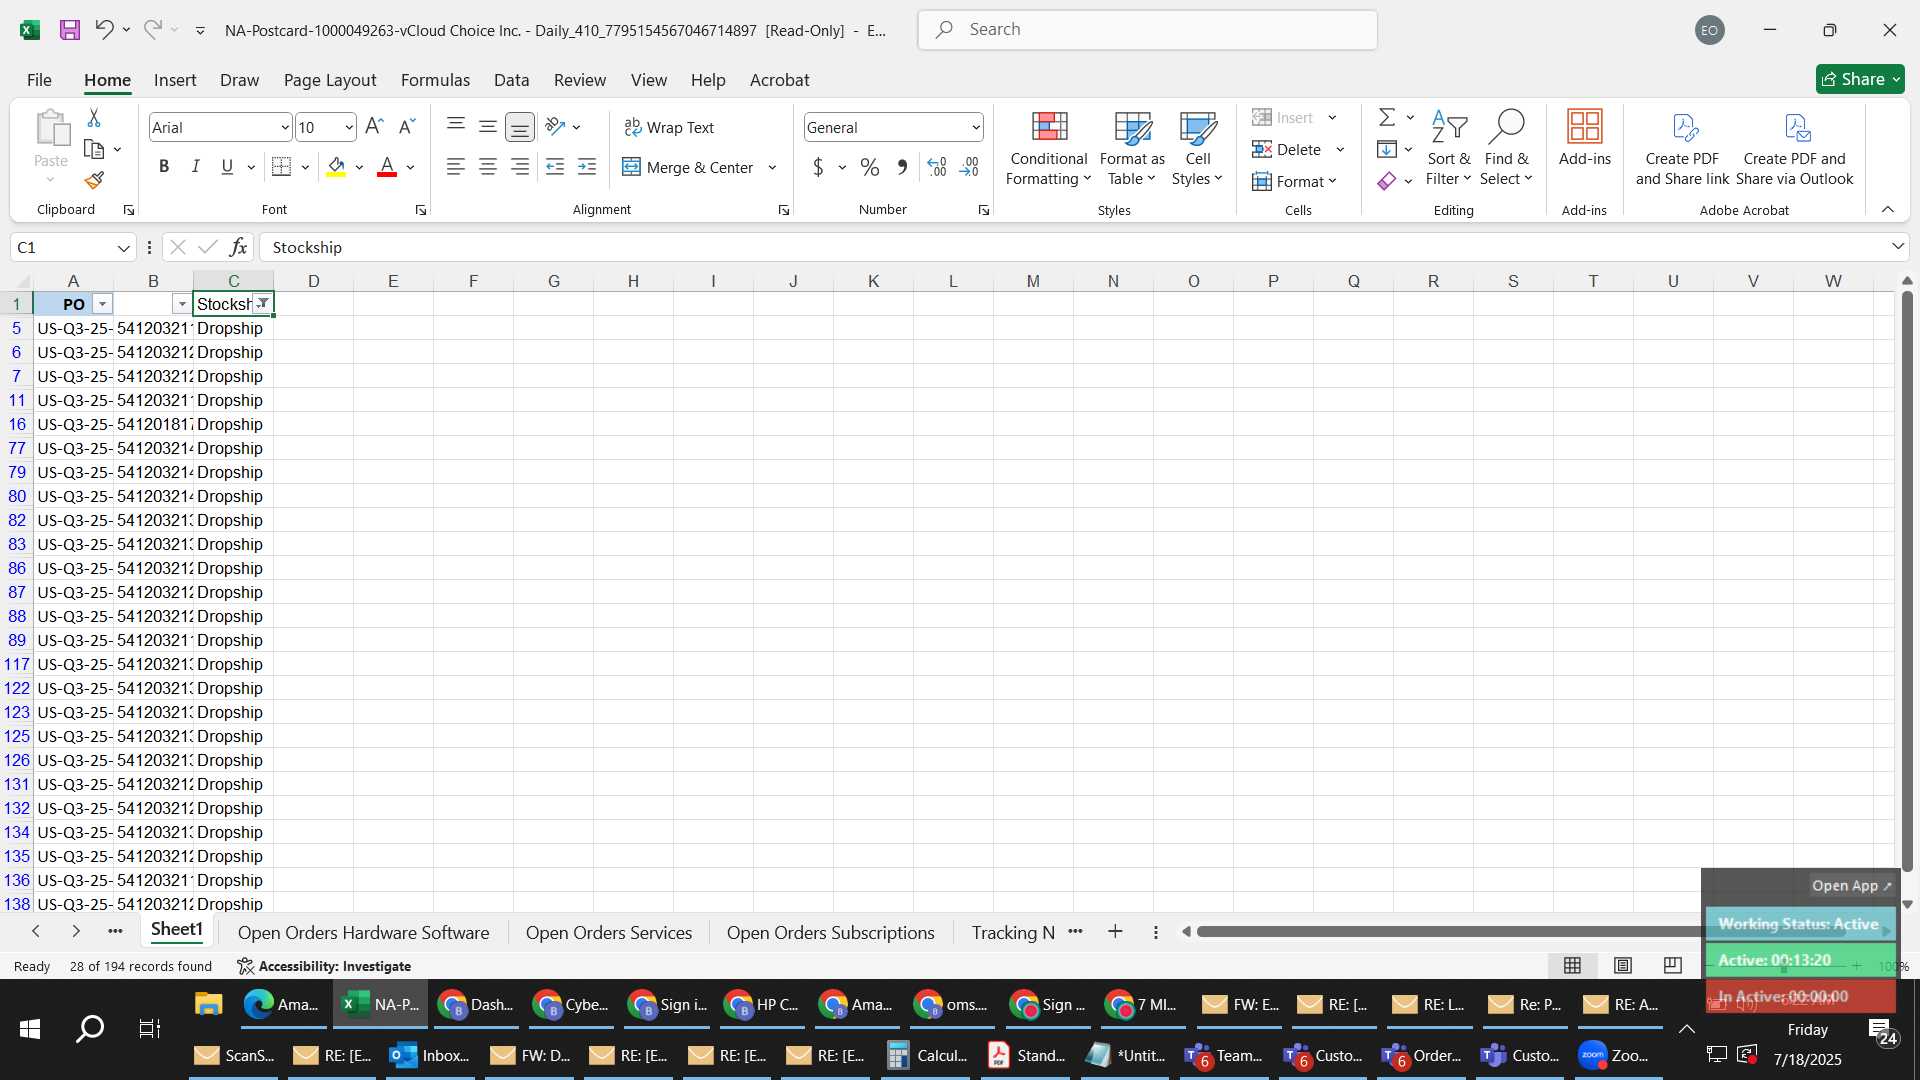1920x1080 pixels.
Task: Switch to Open Orders Subscriptions sheet tab
Action: [831, 932]
